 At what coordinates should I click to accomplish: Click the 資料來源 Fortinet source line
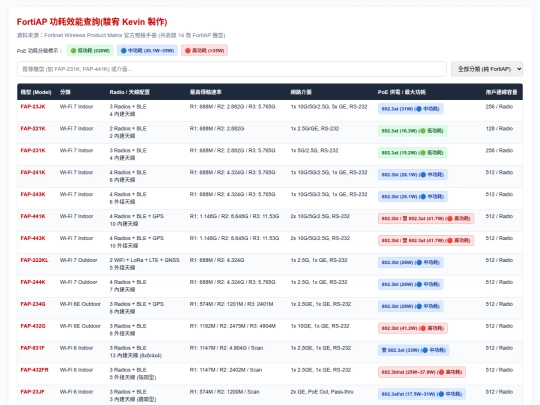point(121,35)
